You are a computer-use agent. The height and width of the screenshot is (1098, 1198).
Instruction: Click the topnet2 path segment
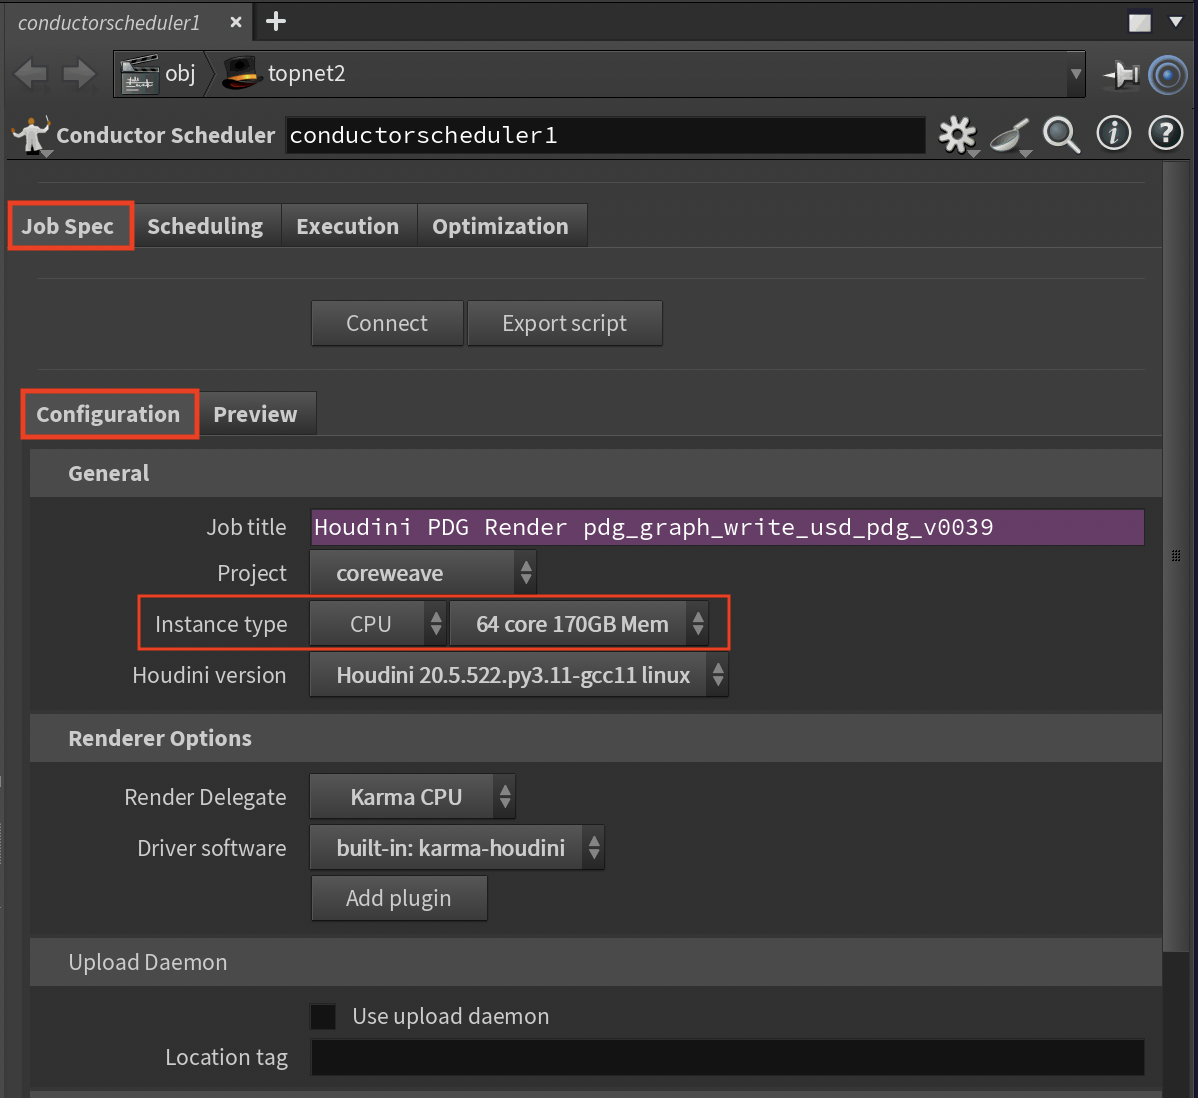point(306,73)
